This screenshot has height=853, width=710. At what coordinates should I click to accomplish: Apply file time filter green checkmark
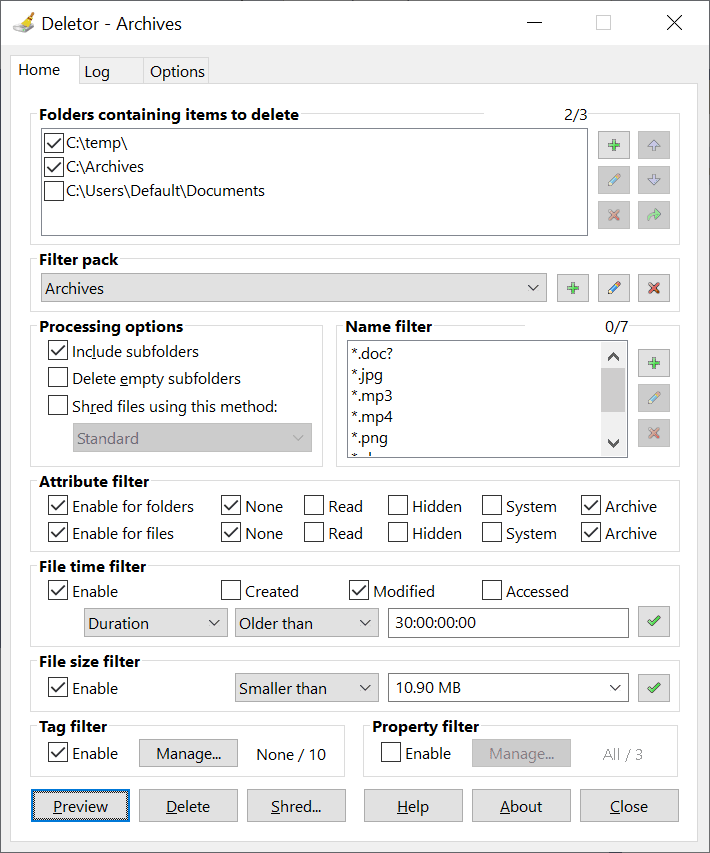coord(654,622)
